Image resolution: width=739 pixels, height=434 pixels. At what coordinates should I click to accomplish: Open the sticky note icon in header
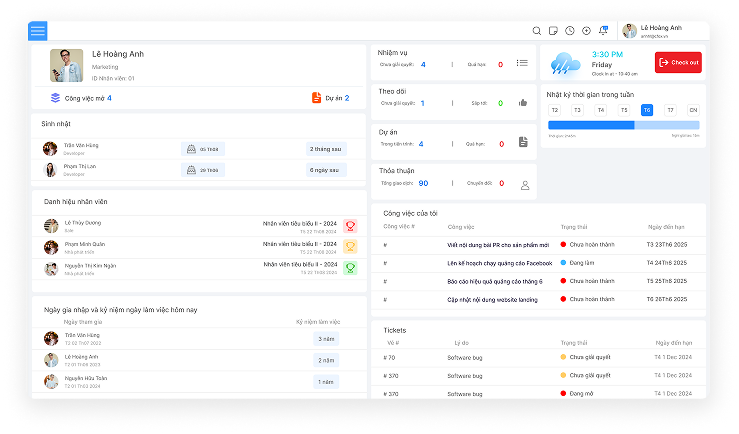[553, 31]
